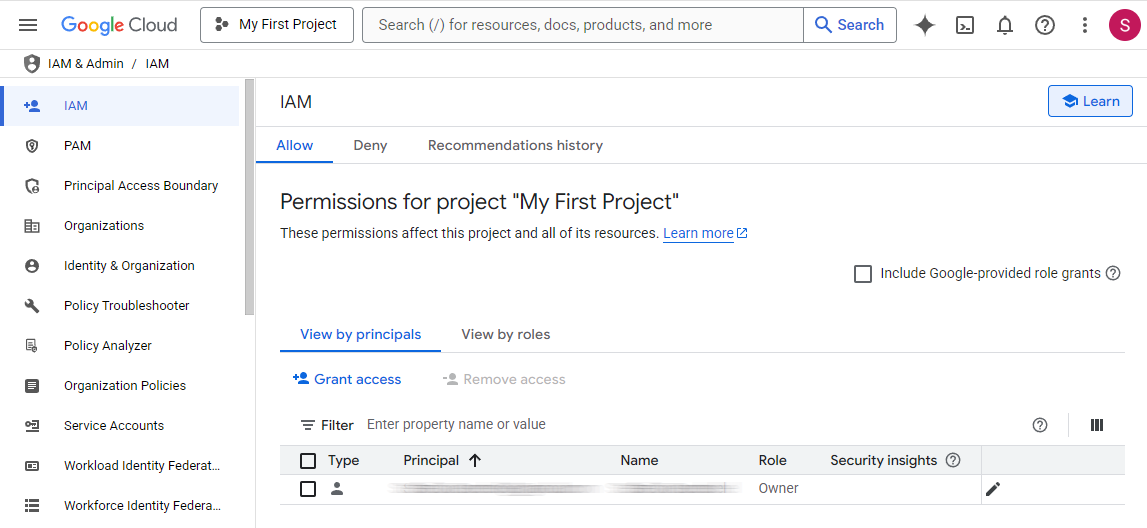Open the hamburger navigation menu
1147x528 pixels.
(x=28, y=25)
